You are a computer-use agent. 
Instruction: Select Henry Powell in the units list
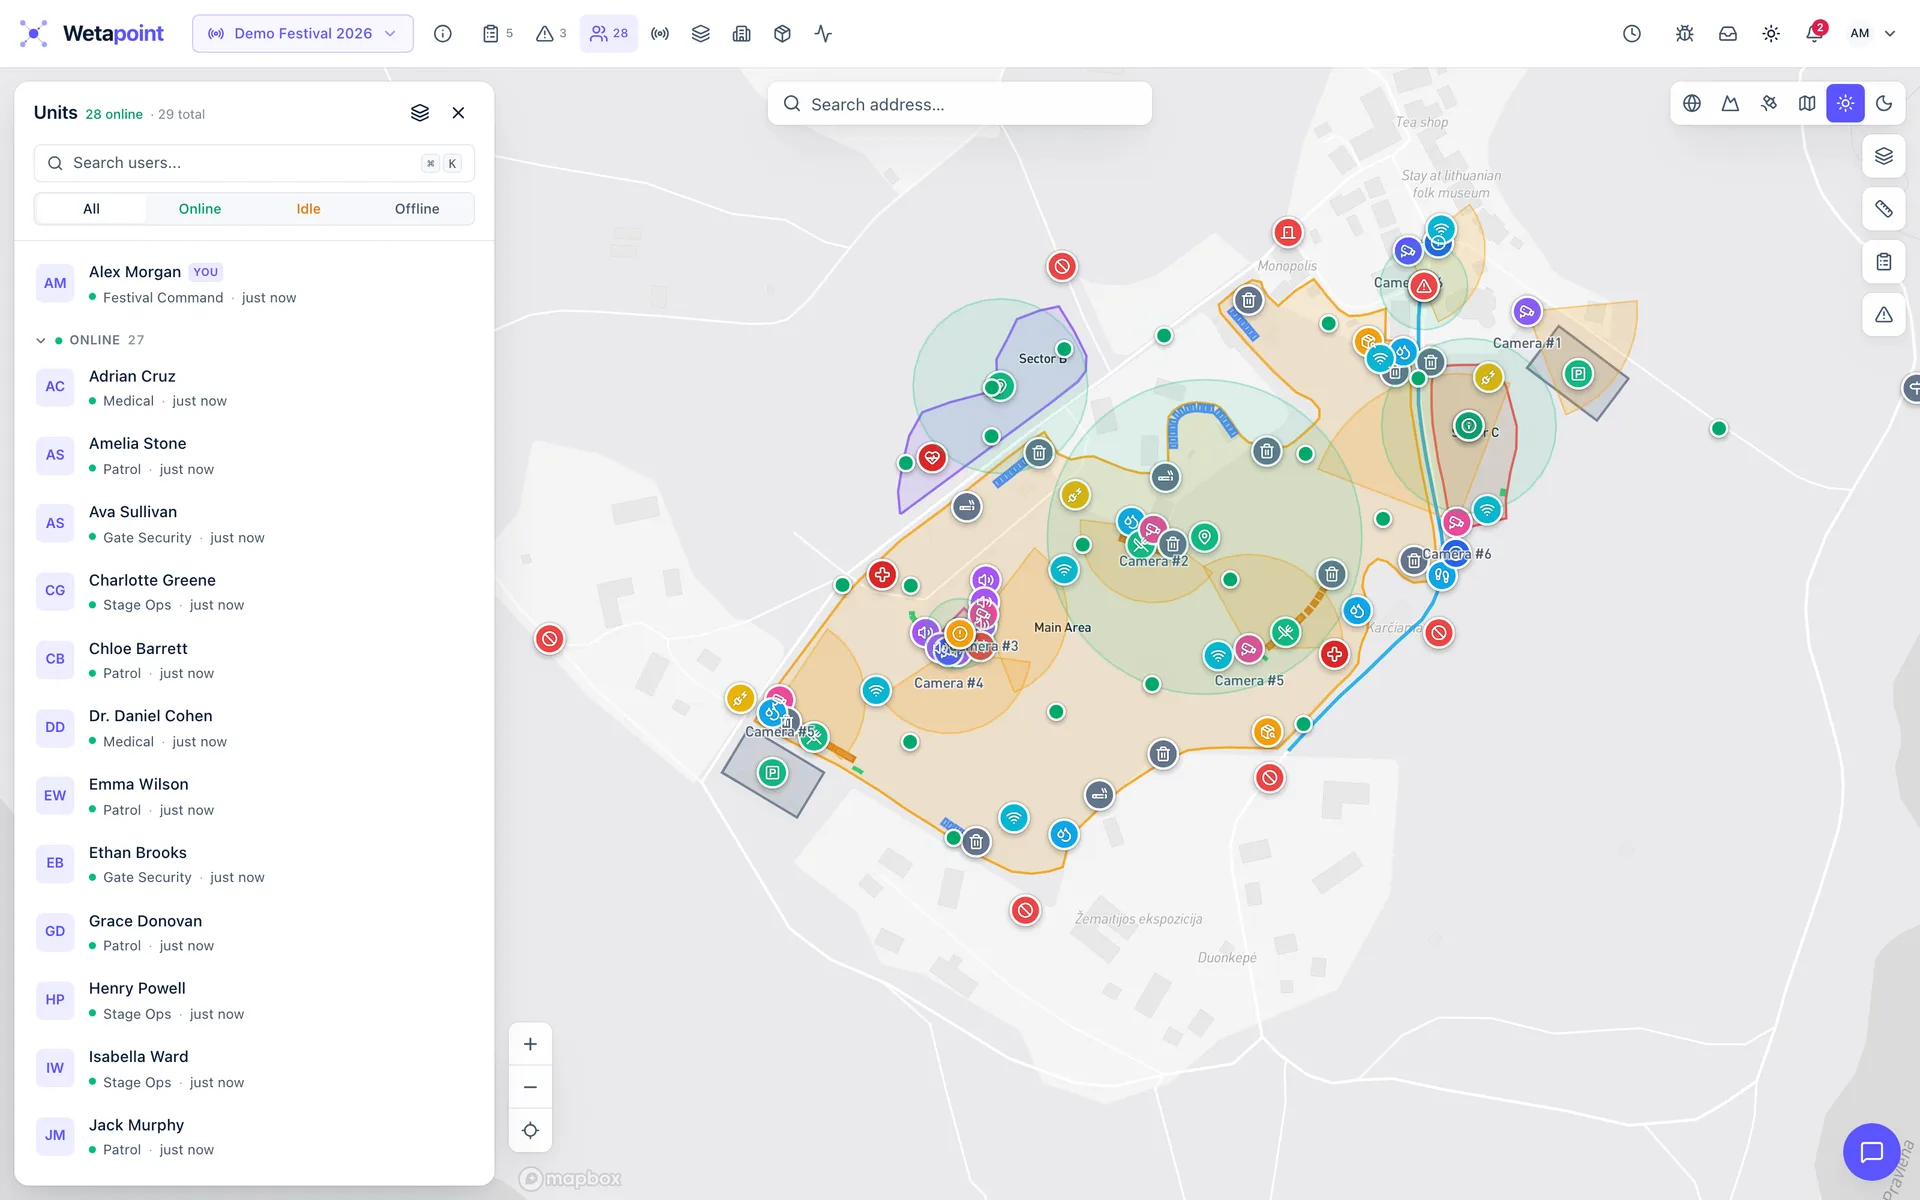point(254,1001)
